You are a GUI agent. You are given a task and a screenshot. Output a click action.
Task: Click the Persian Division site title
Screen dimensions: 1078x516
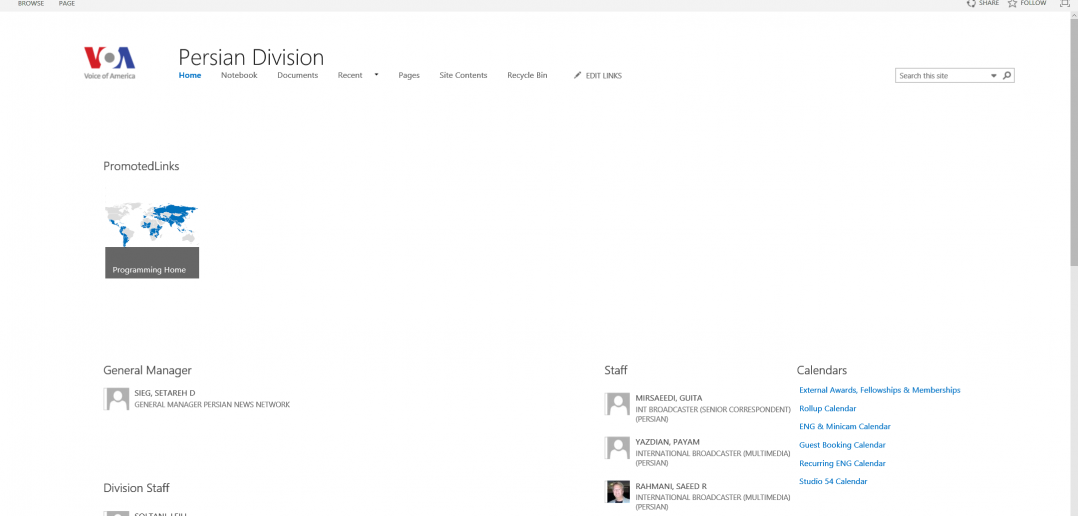251,57
